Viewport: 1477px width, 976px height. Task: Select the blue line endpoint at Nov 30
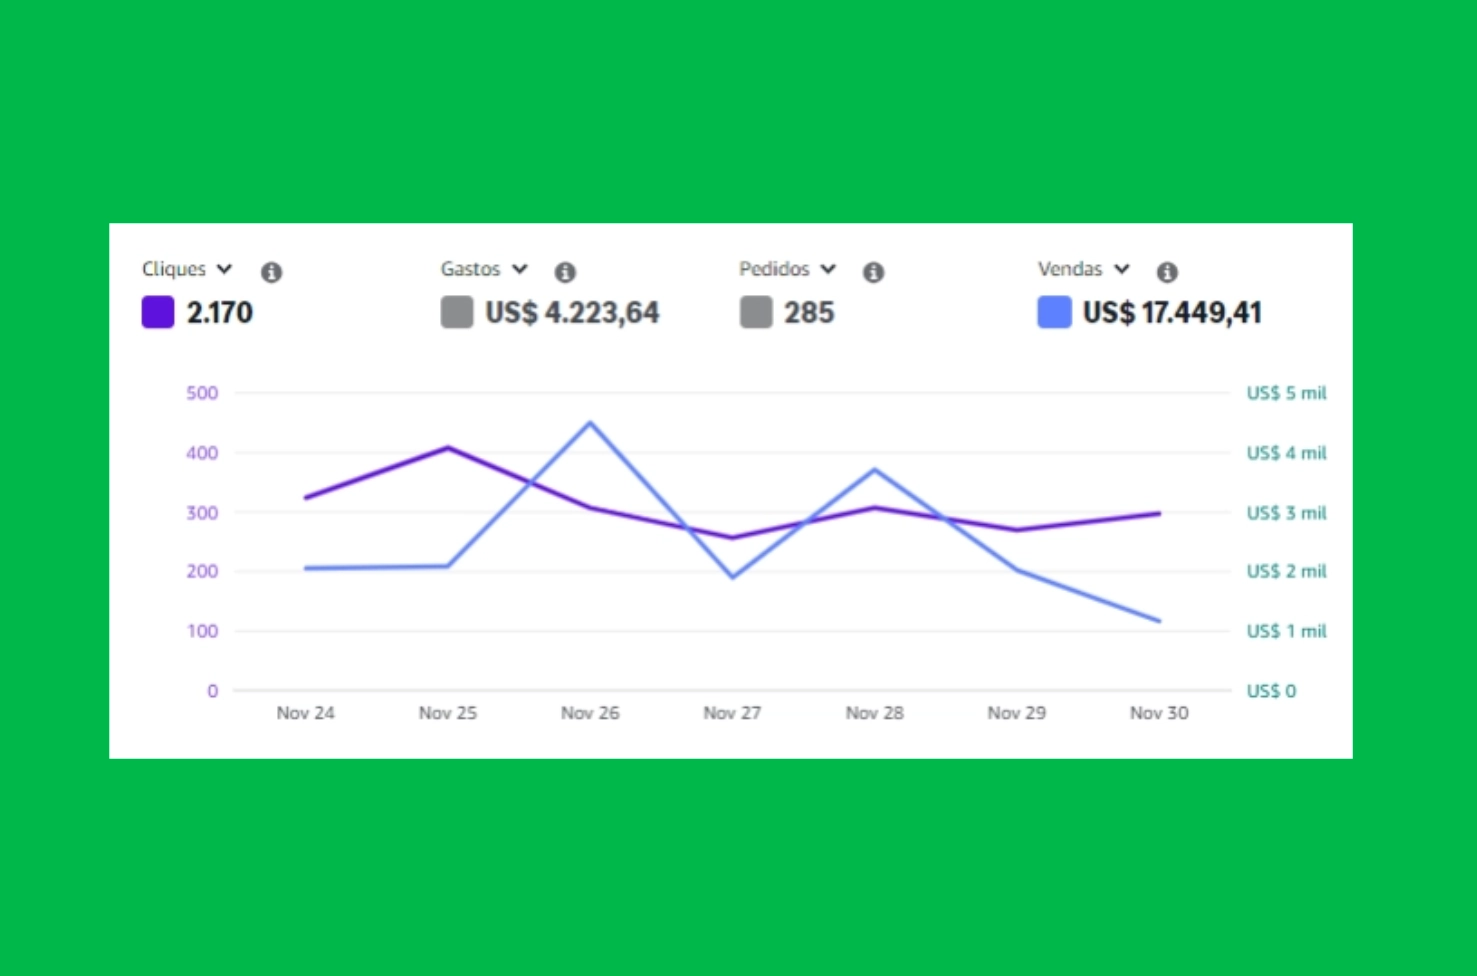(1159, 621)
